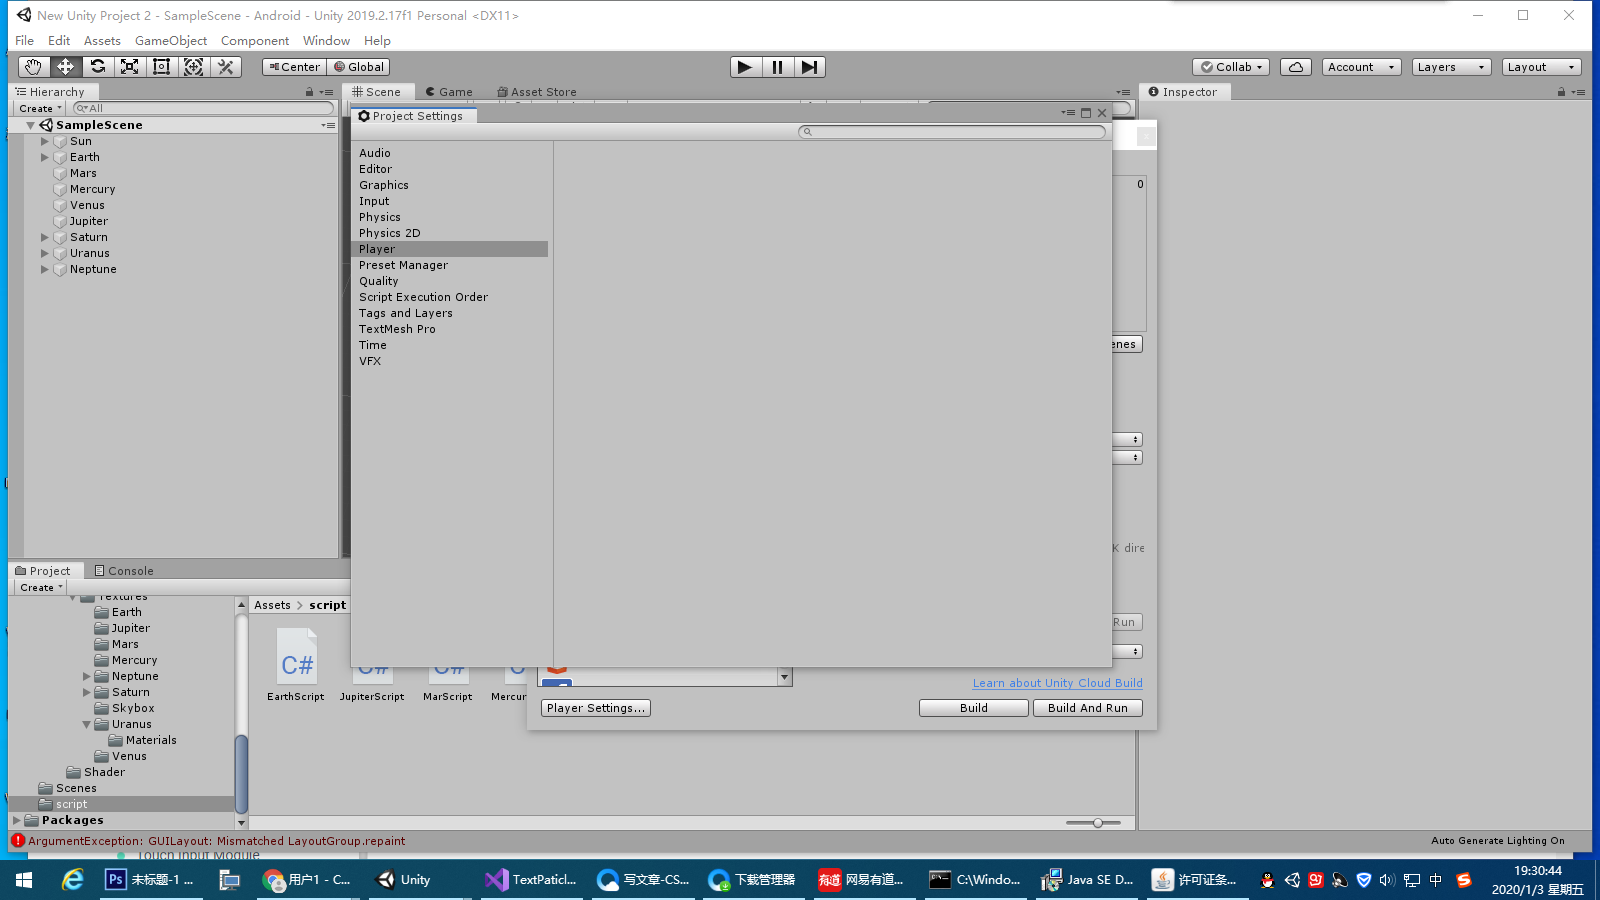Collapse the SampleScene tree
This screenshot has height=900, width=1600.
[31, 125]
